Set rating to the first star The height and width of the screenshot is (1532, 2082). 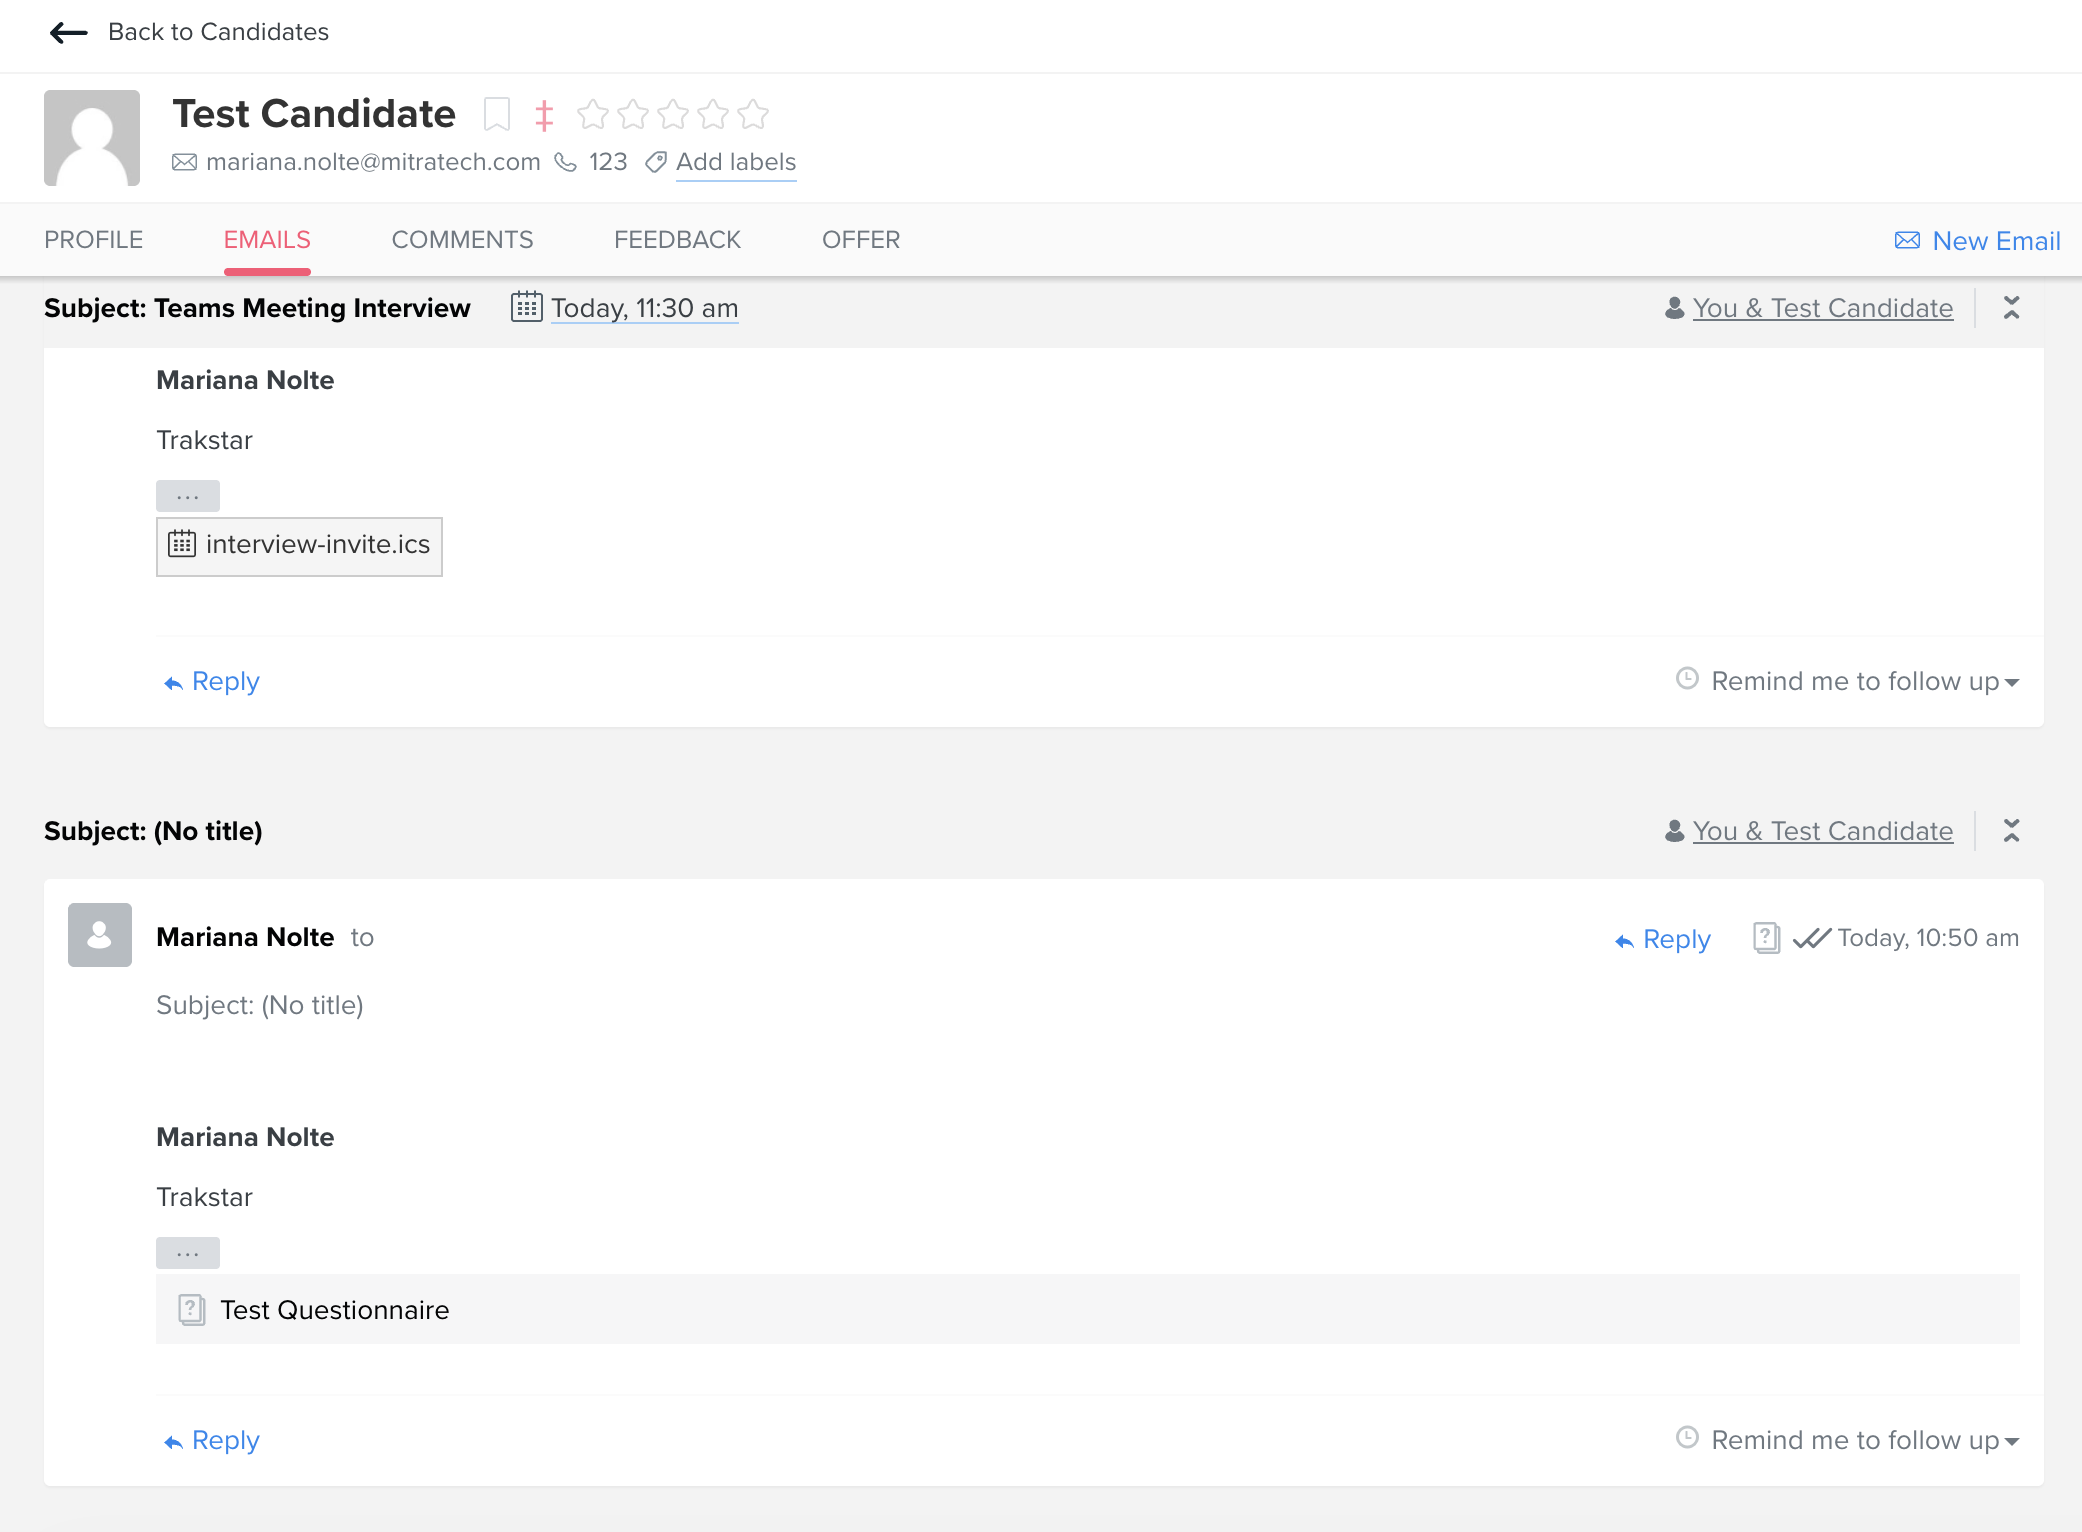pos(593,114)
